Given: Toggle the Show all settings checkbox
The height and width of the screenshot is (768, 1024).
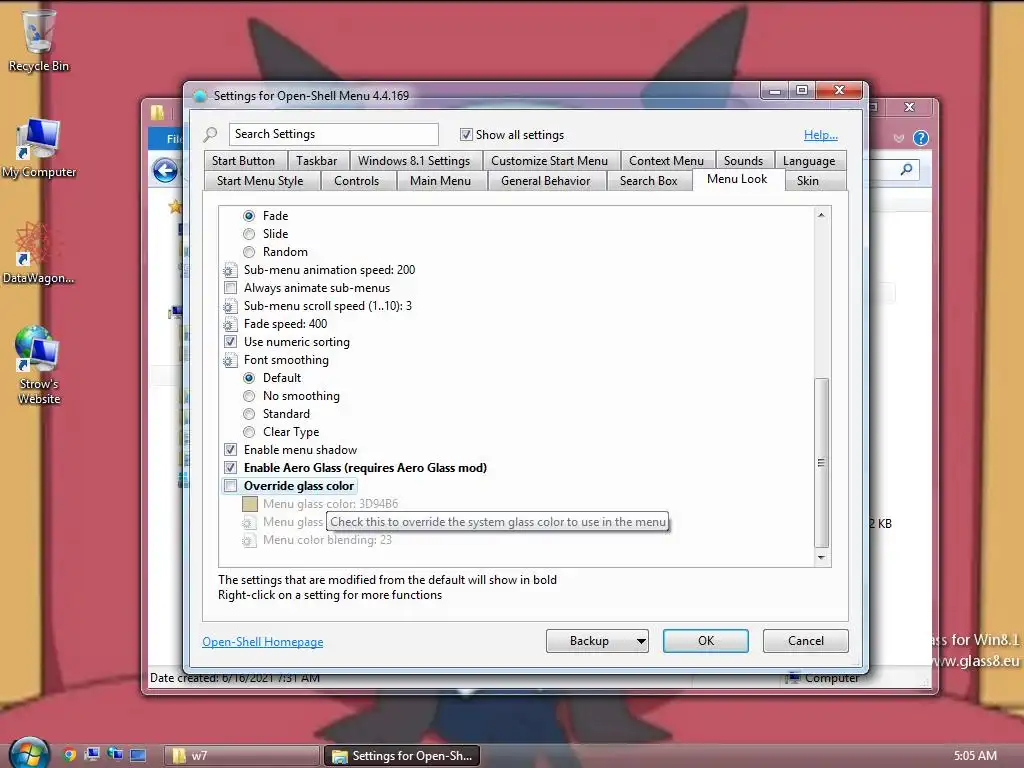Looking at the screenshot, I should pyautogui.click(x=466, y=135).
